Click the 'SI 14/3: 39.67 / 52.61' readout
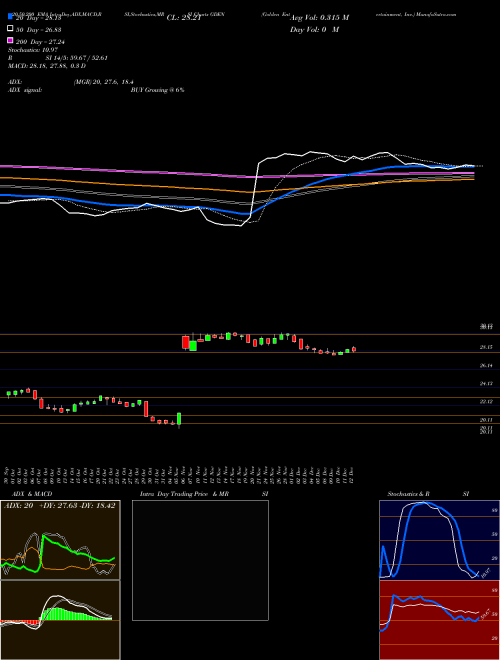 pos(77,58)
